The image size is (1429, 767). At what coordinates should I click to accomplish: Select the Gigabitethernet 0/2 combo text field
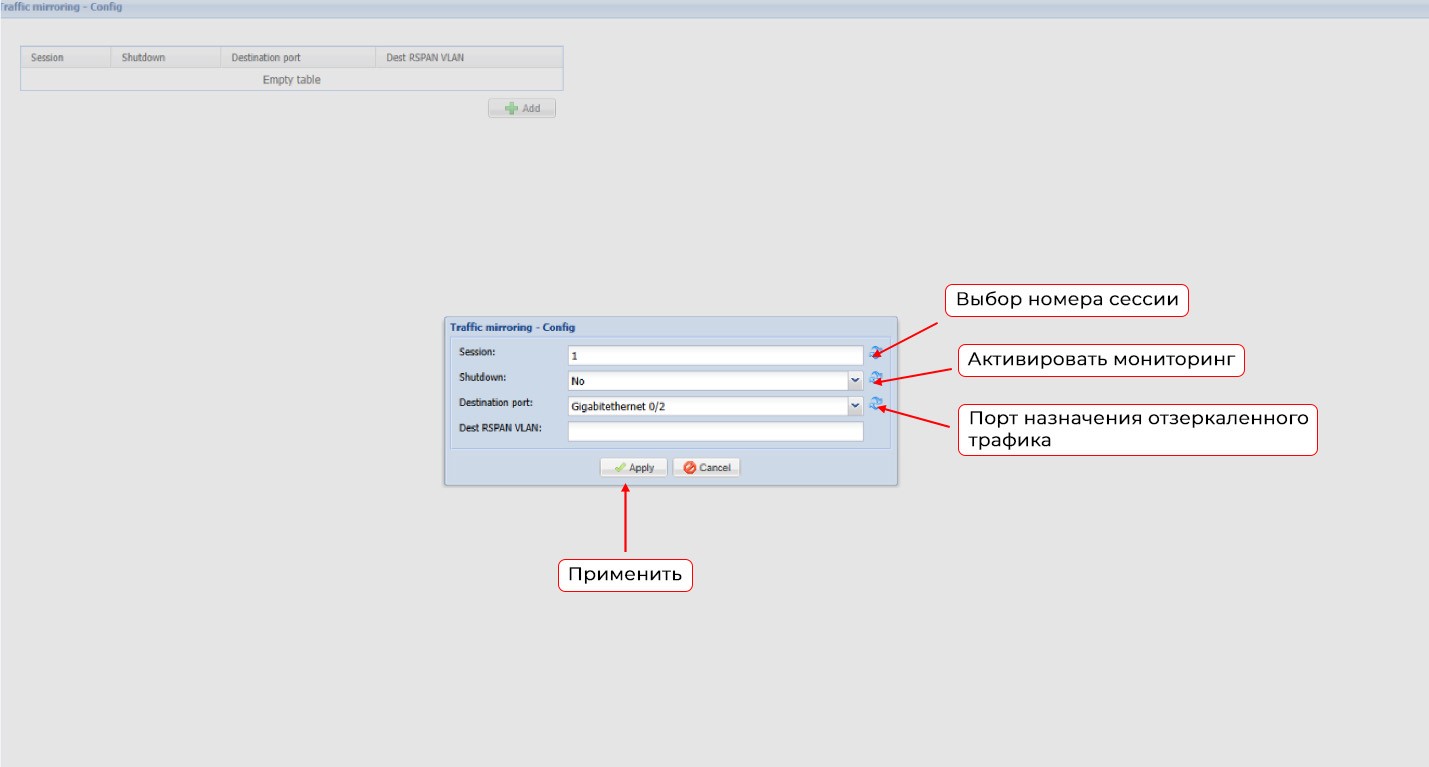[707, 406]
